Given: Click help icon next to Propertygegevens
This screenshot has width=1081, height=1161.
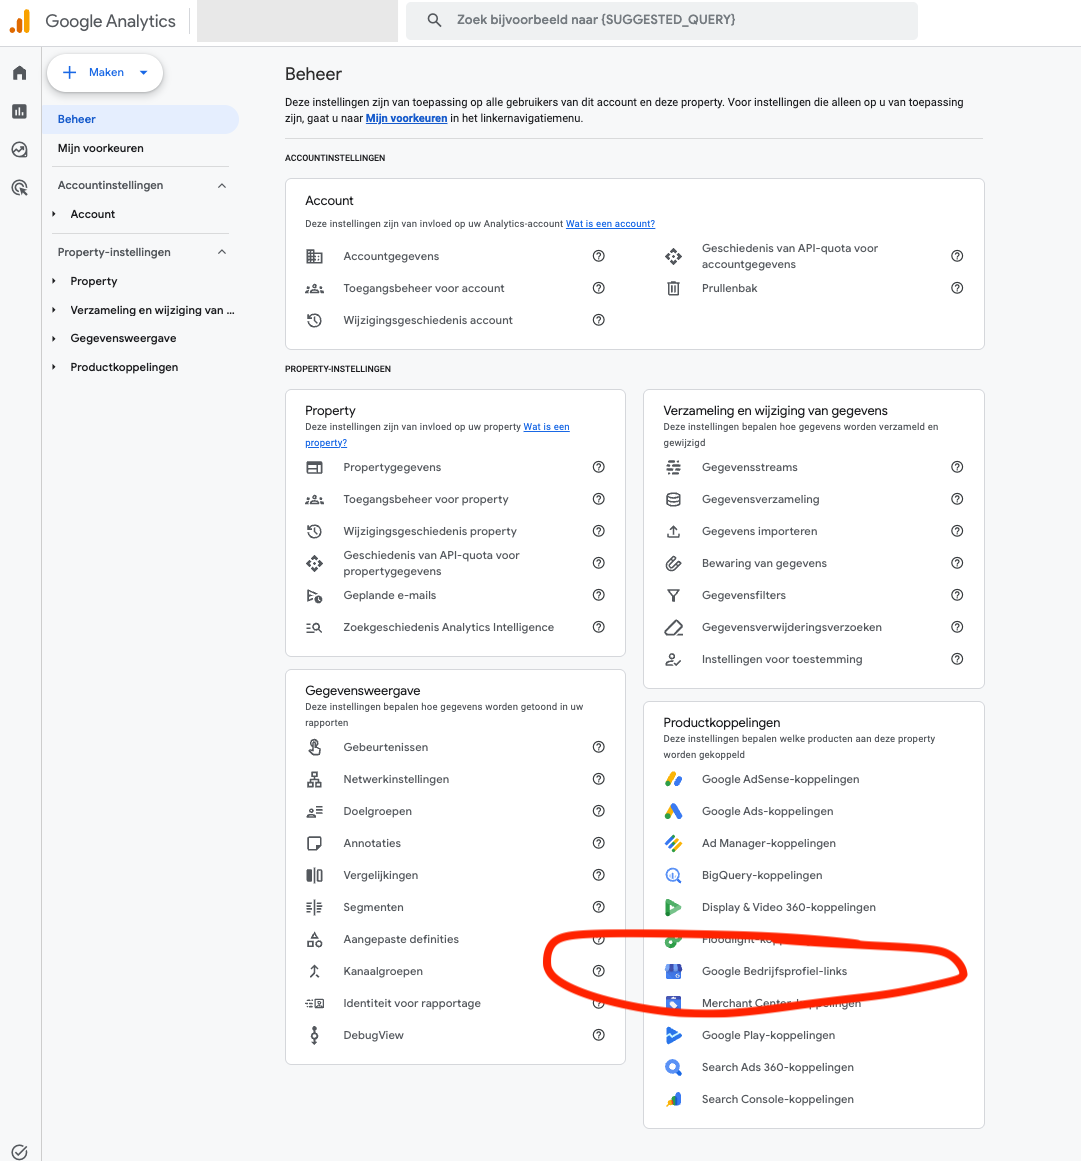Looking at the screenshot, I should coord(598,466).
